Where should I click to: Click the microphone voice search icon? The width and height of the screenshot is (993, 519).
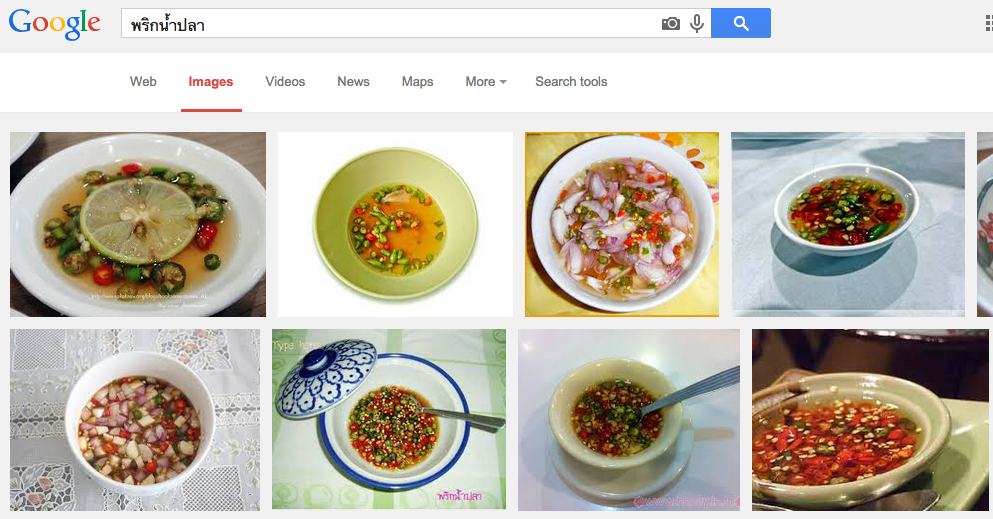pyautogui.click(x=697, y=24)
